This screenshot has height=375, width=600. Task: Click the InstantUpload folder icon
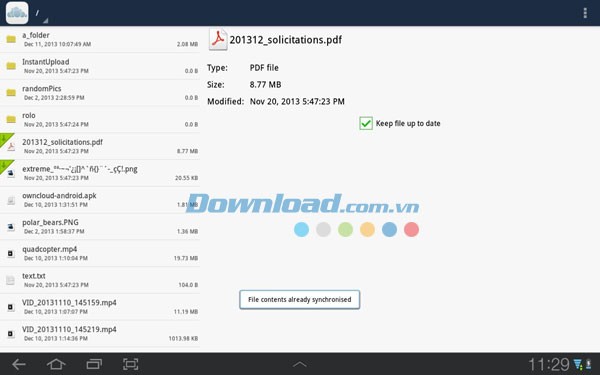[x=11, y=66]
